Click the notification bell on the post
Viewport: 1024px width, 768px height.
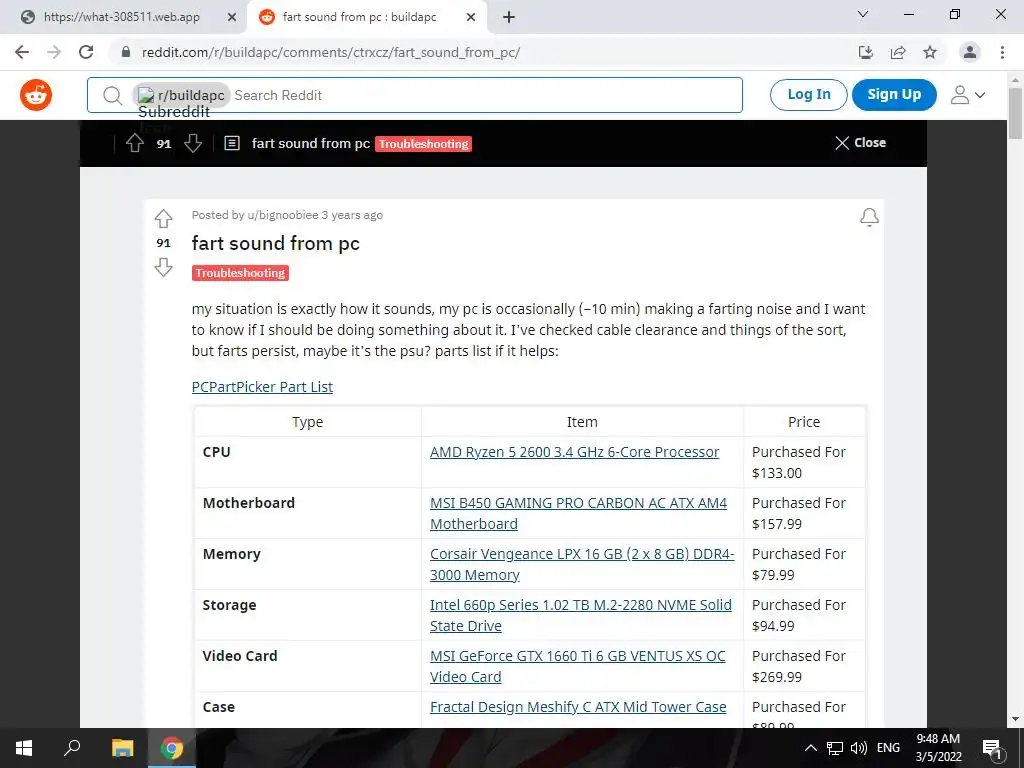click(869, 217)
